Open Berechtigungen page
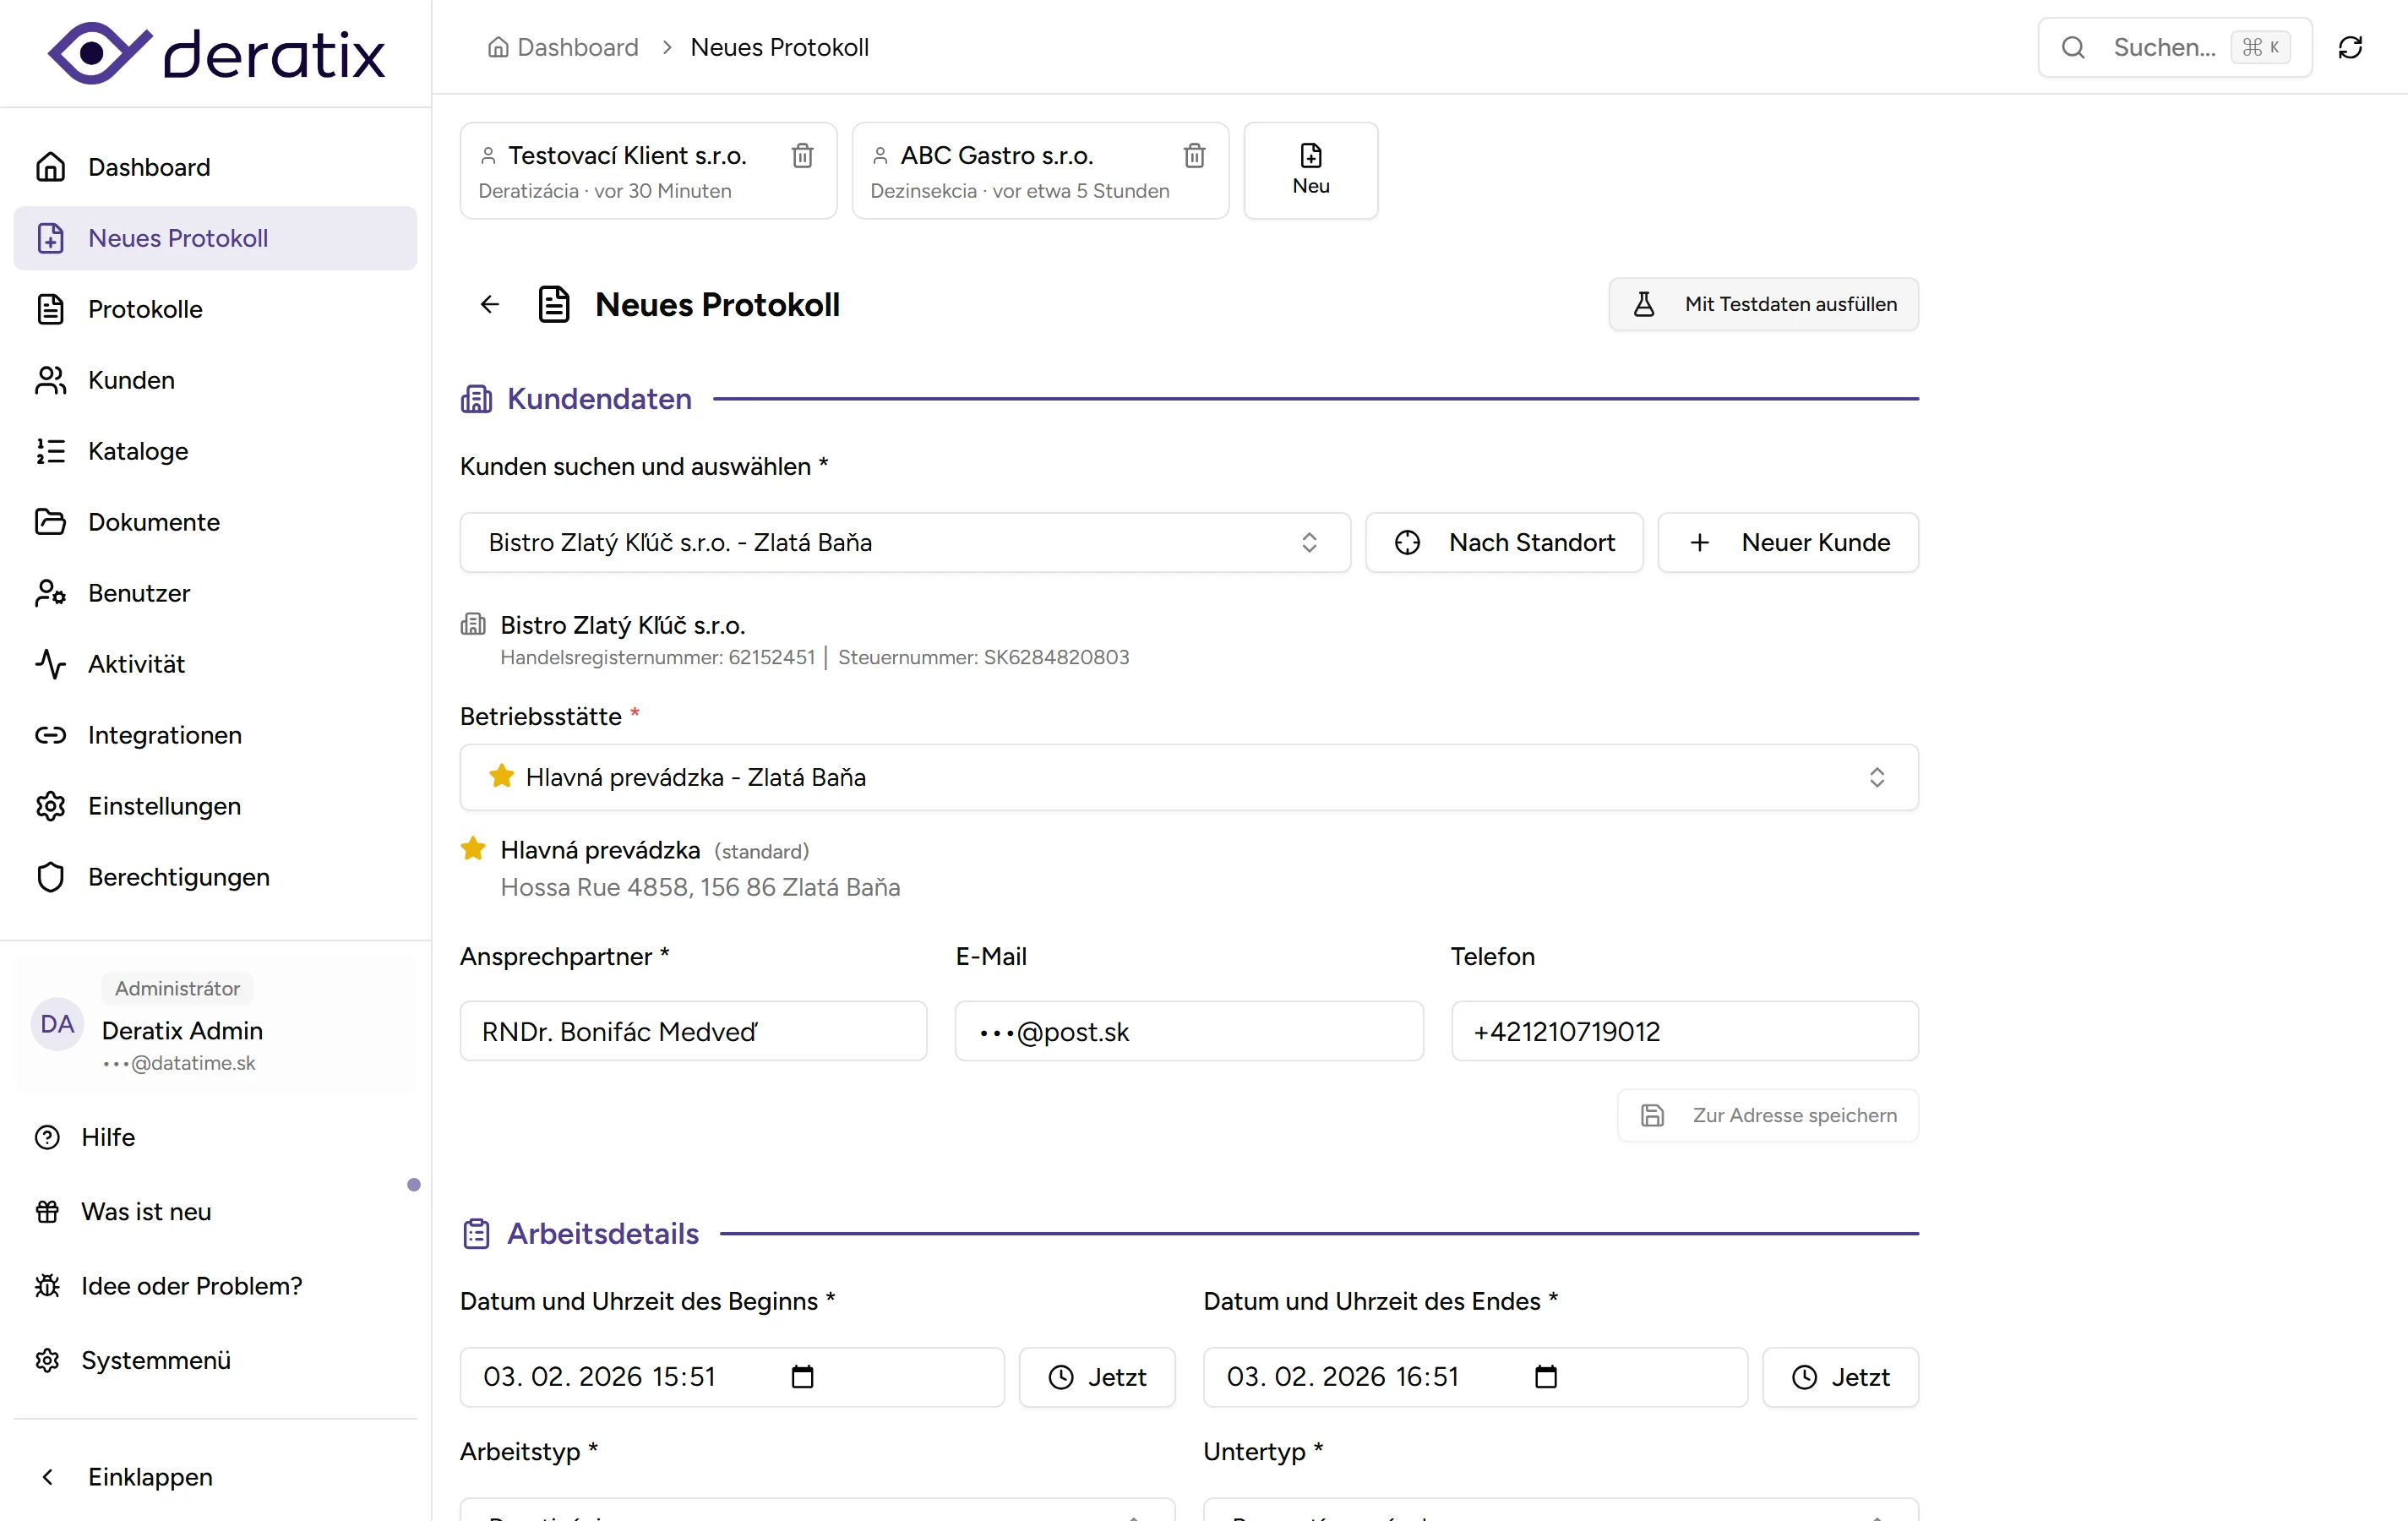Screen dimensions: 2408x1521 point(178,877)
